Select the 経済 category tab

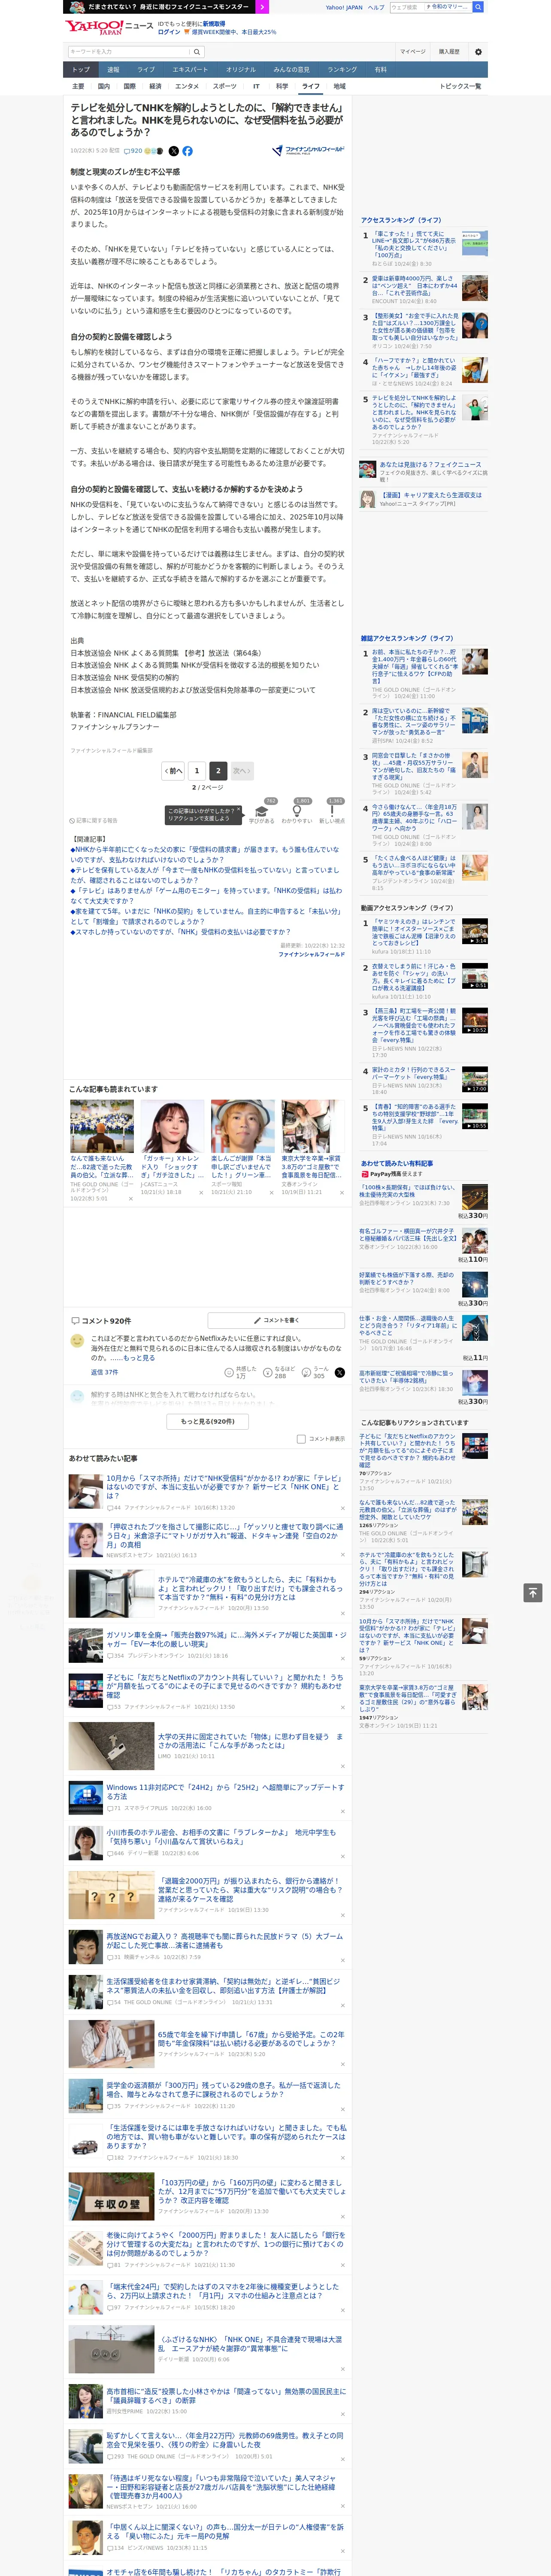pos(155,86)
